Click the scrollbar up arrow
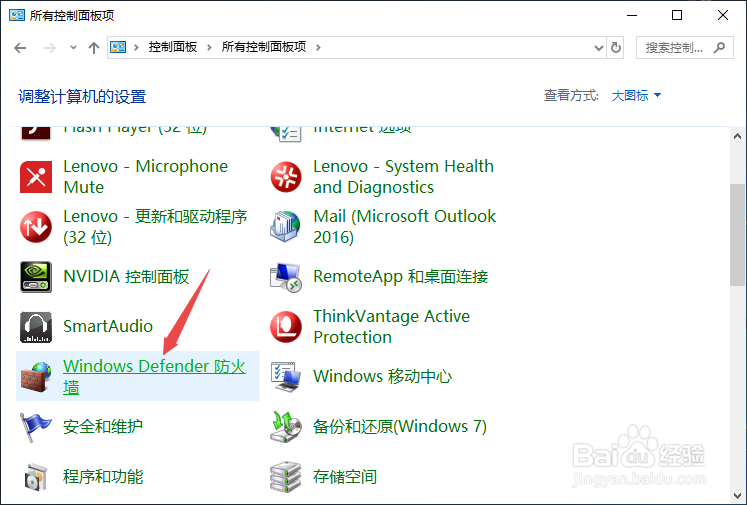 737,137
